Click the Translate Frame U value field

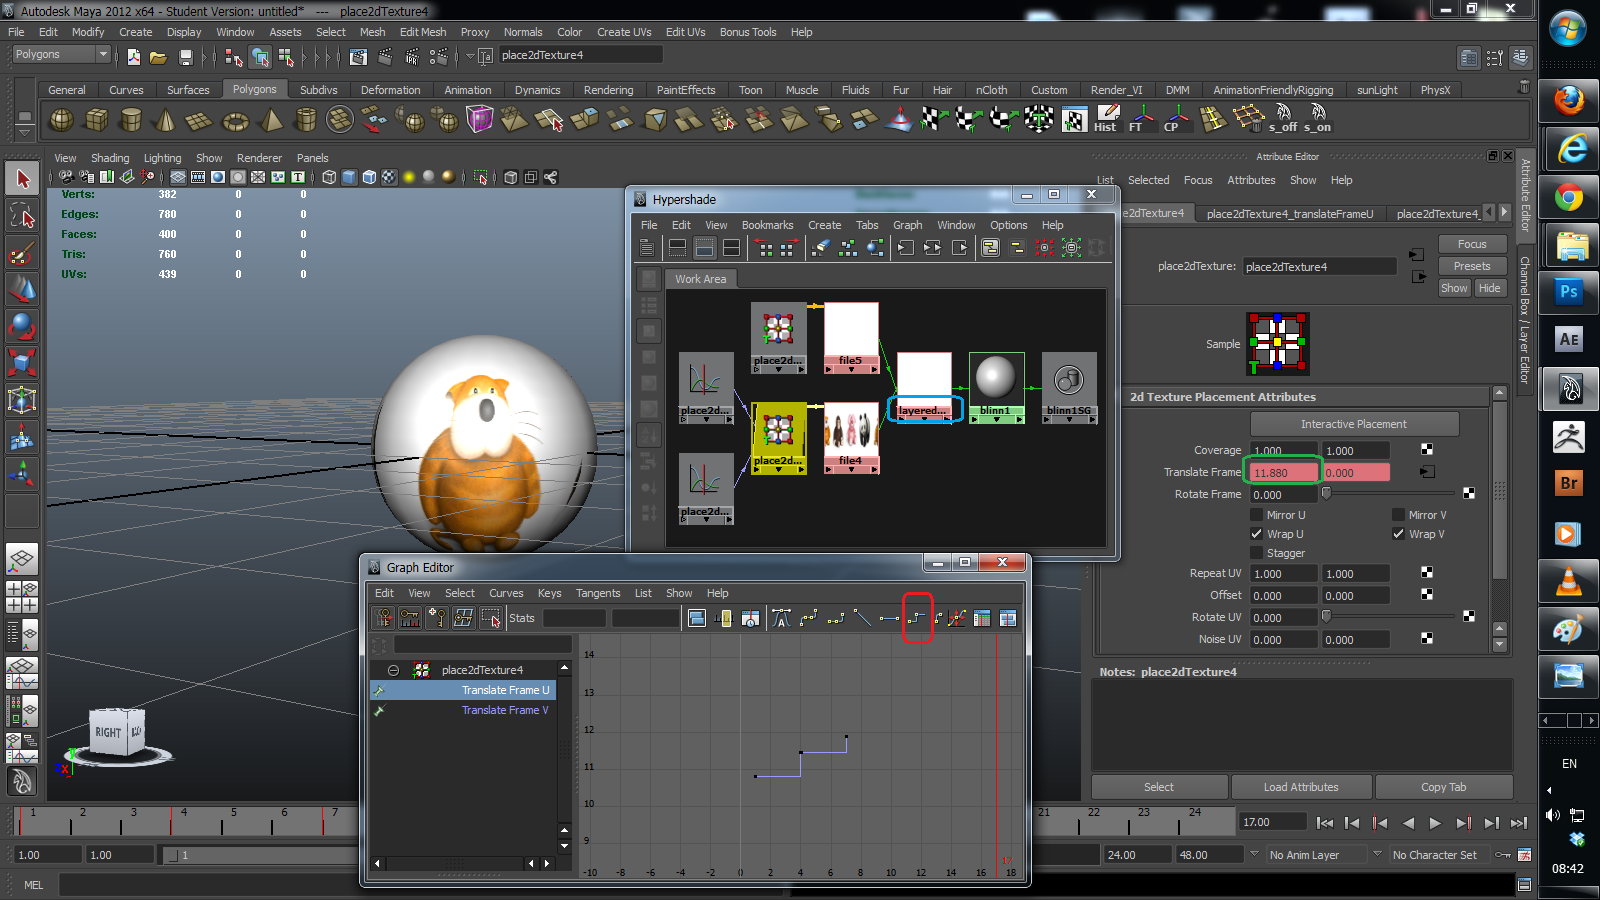[x=1283, y=473]
